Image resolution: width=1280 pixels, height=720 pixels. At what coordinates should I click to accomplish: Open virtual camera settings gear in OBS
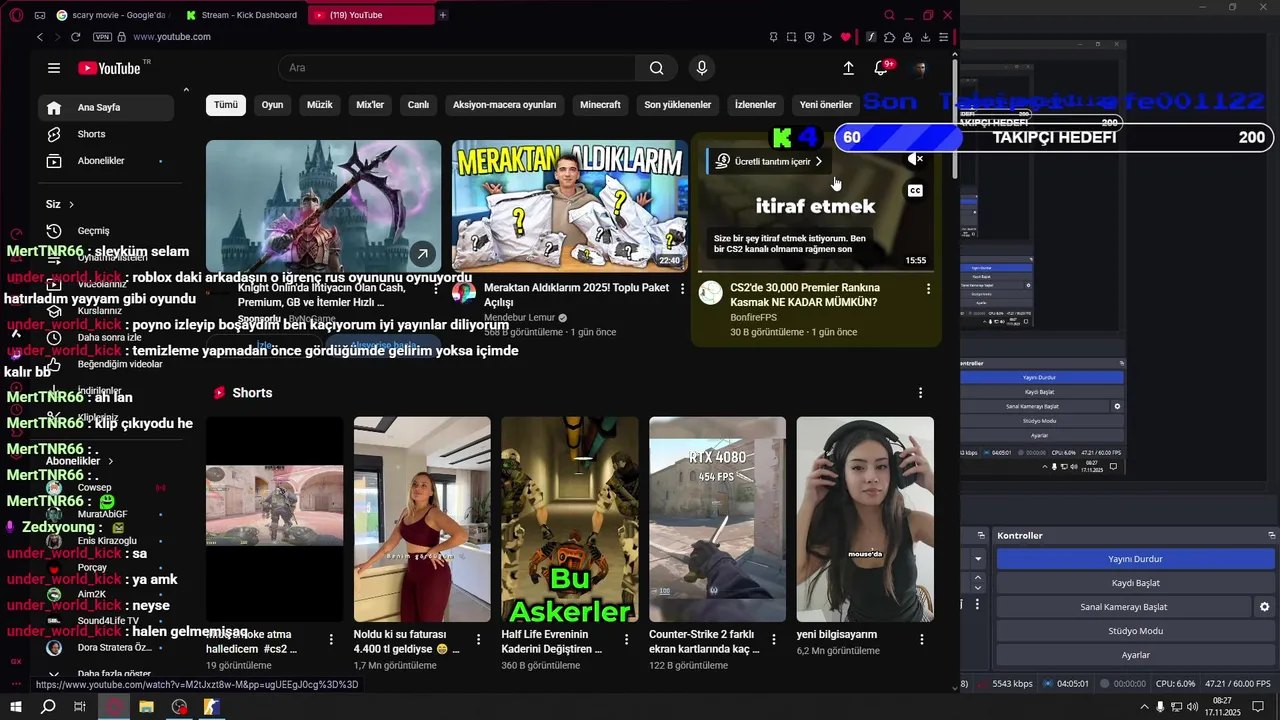point(1264,607)
